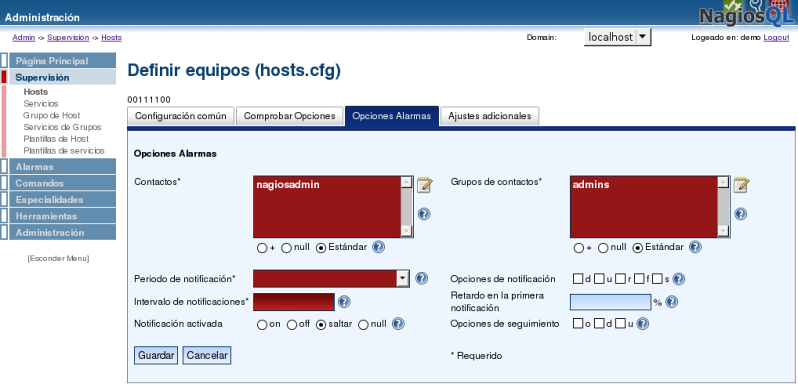The image size is (798, 387).
Task: Select Grupos de contactos 'Estándar' radio option
Action: [638, 248]
